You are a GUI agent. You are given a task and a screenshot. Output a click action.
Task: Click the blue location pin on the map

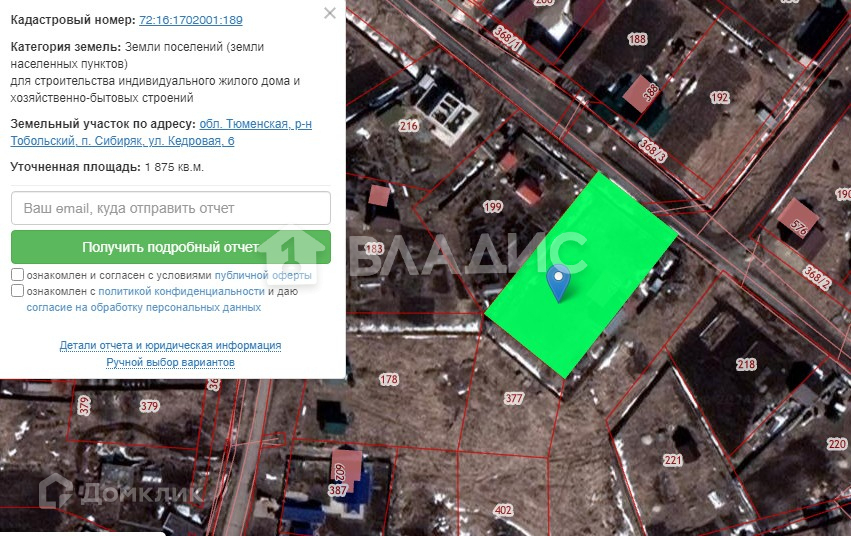pyautogui.click(x=558, y=281)
